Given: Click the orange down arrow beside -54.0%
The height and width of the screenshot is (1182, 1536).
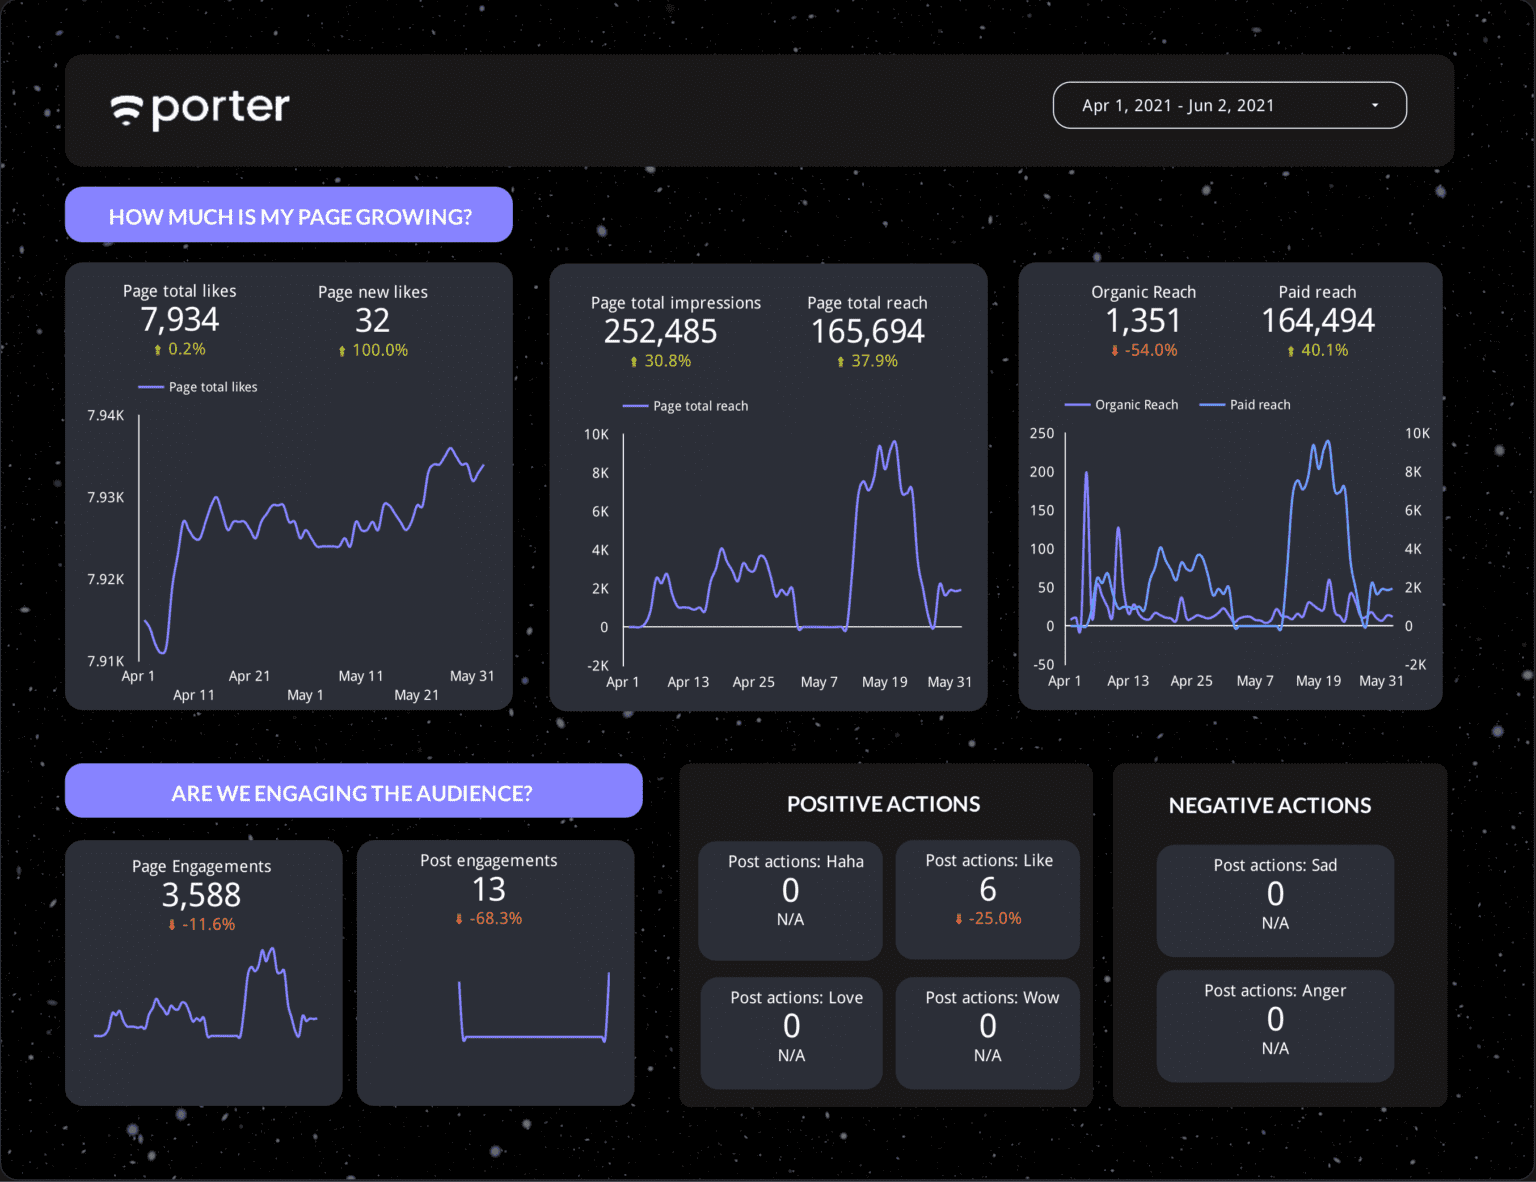Looking at the screenshot, I should click(x=1113, y=351).
